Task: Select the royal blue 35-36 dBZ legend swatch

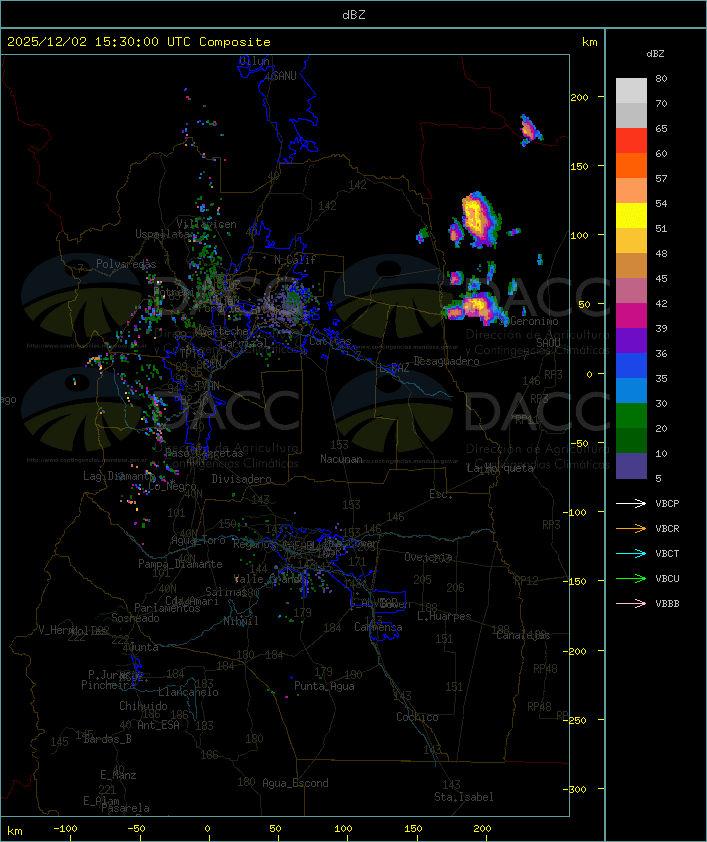Action: [631, 366]
